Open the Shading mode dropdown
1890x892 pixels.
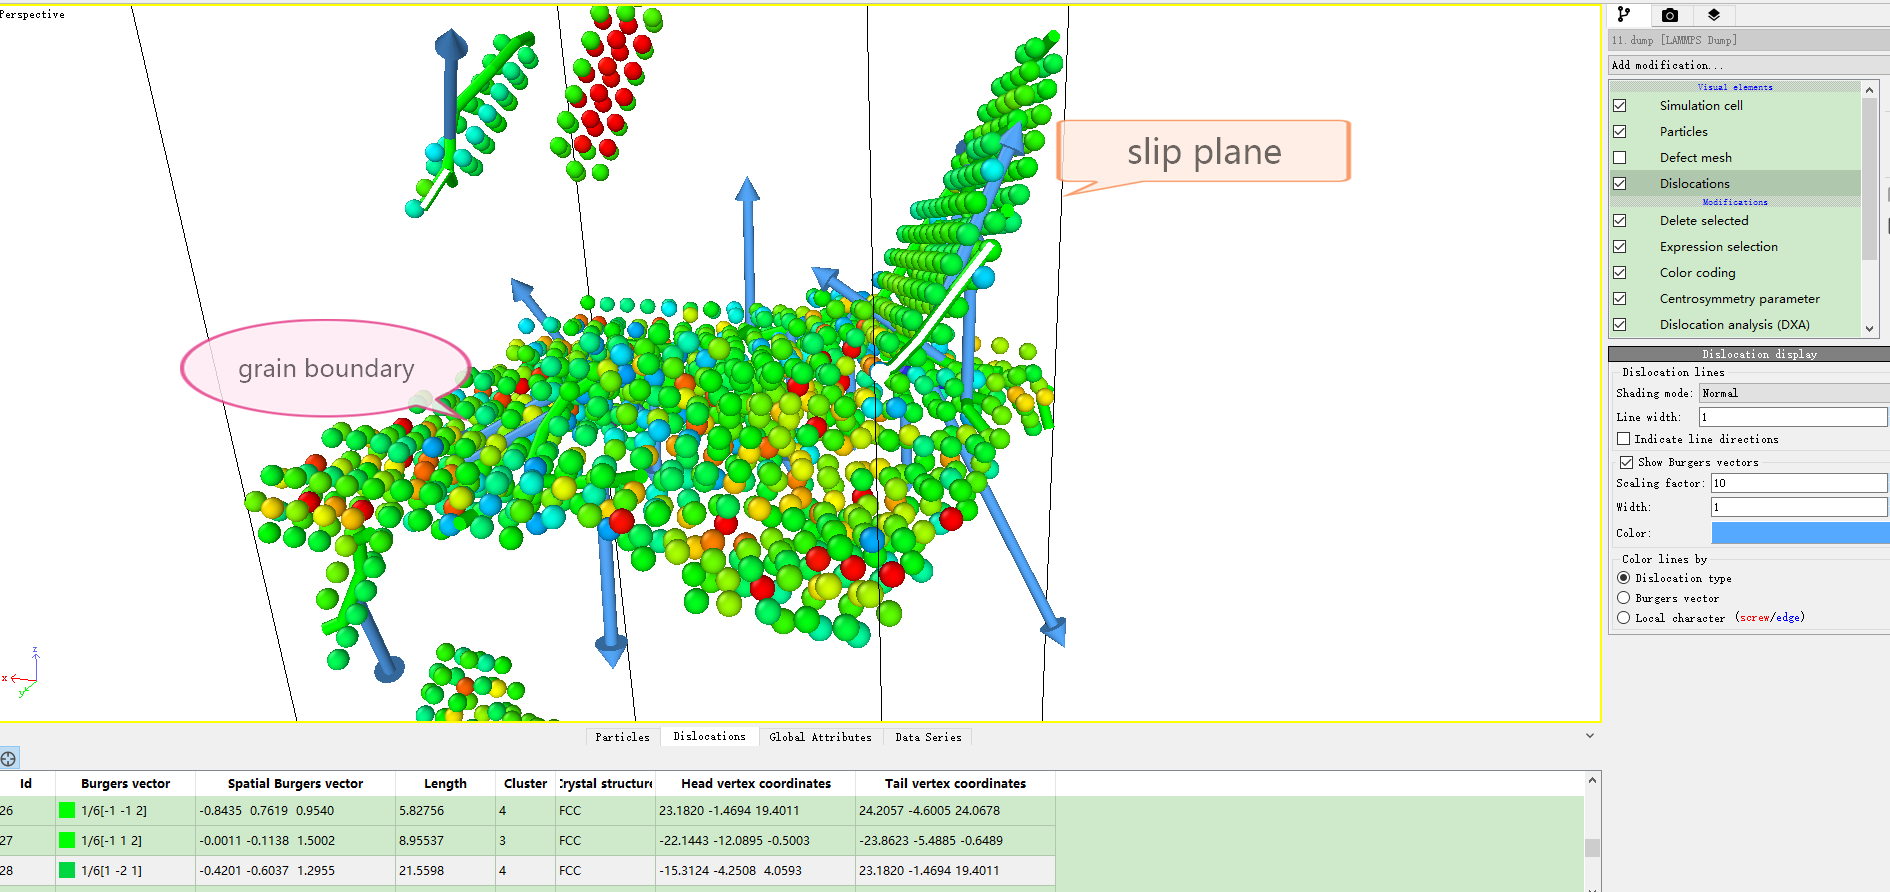click(x=1794, y=393)
